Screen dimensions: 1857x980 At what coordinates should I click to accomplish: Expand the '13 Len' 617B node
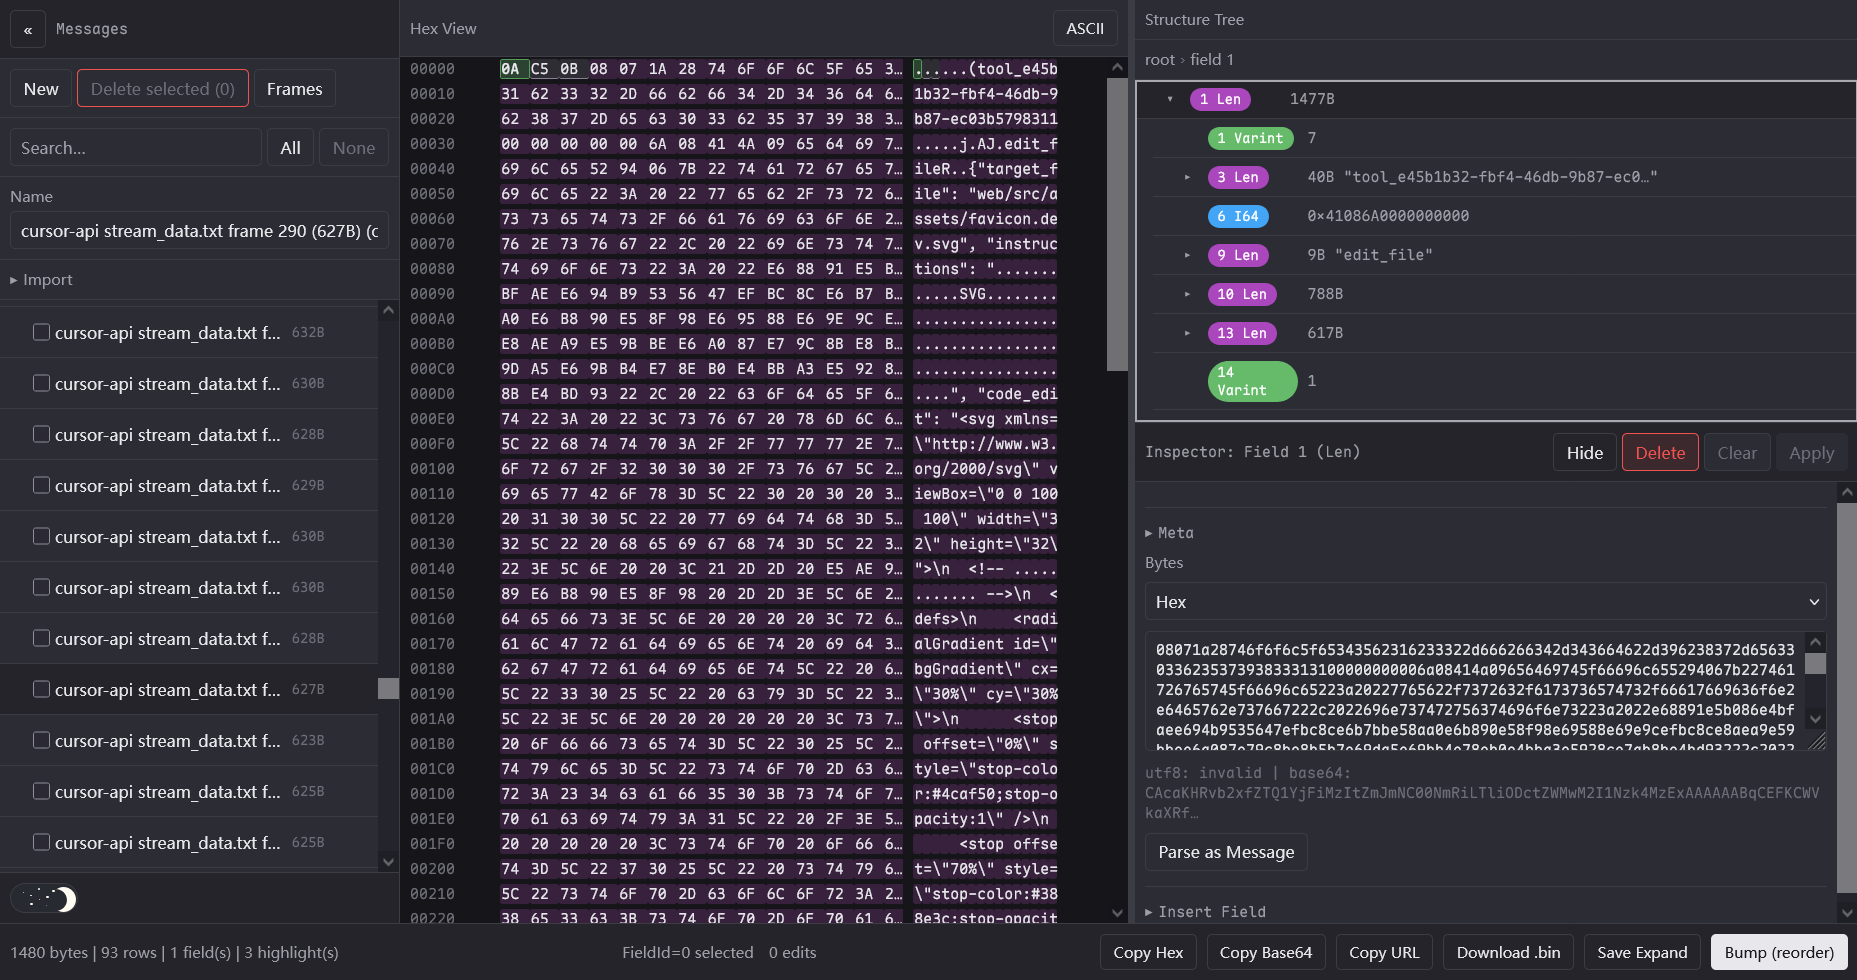(x=1188, y=333)
